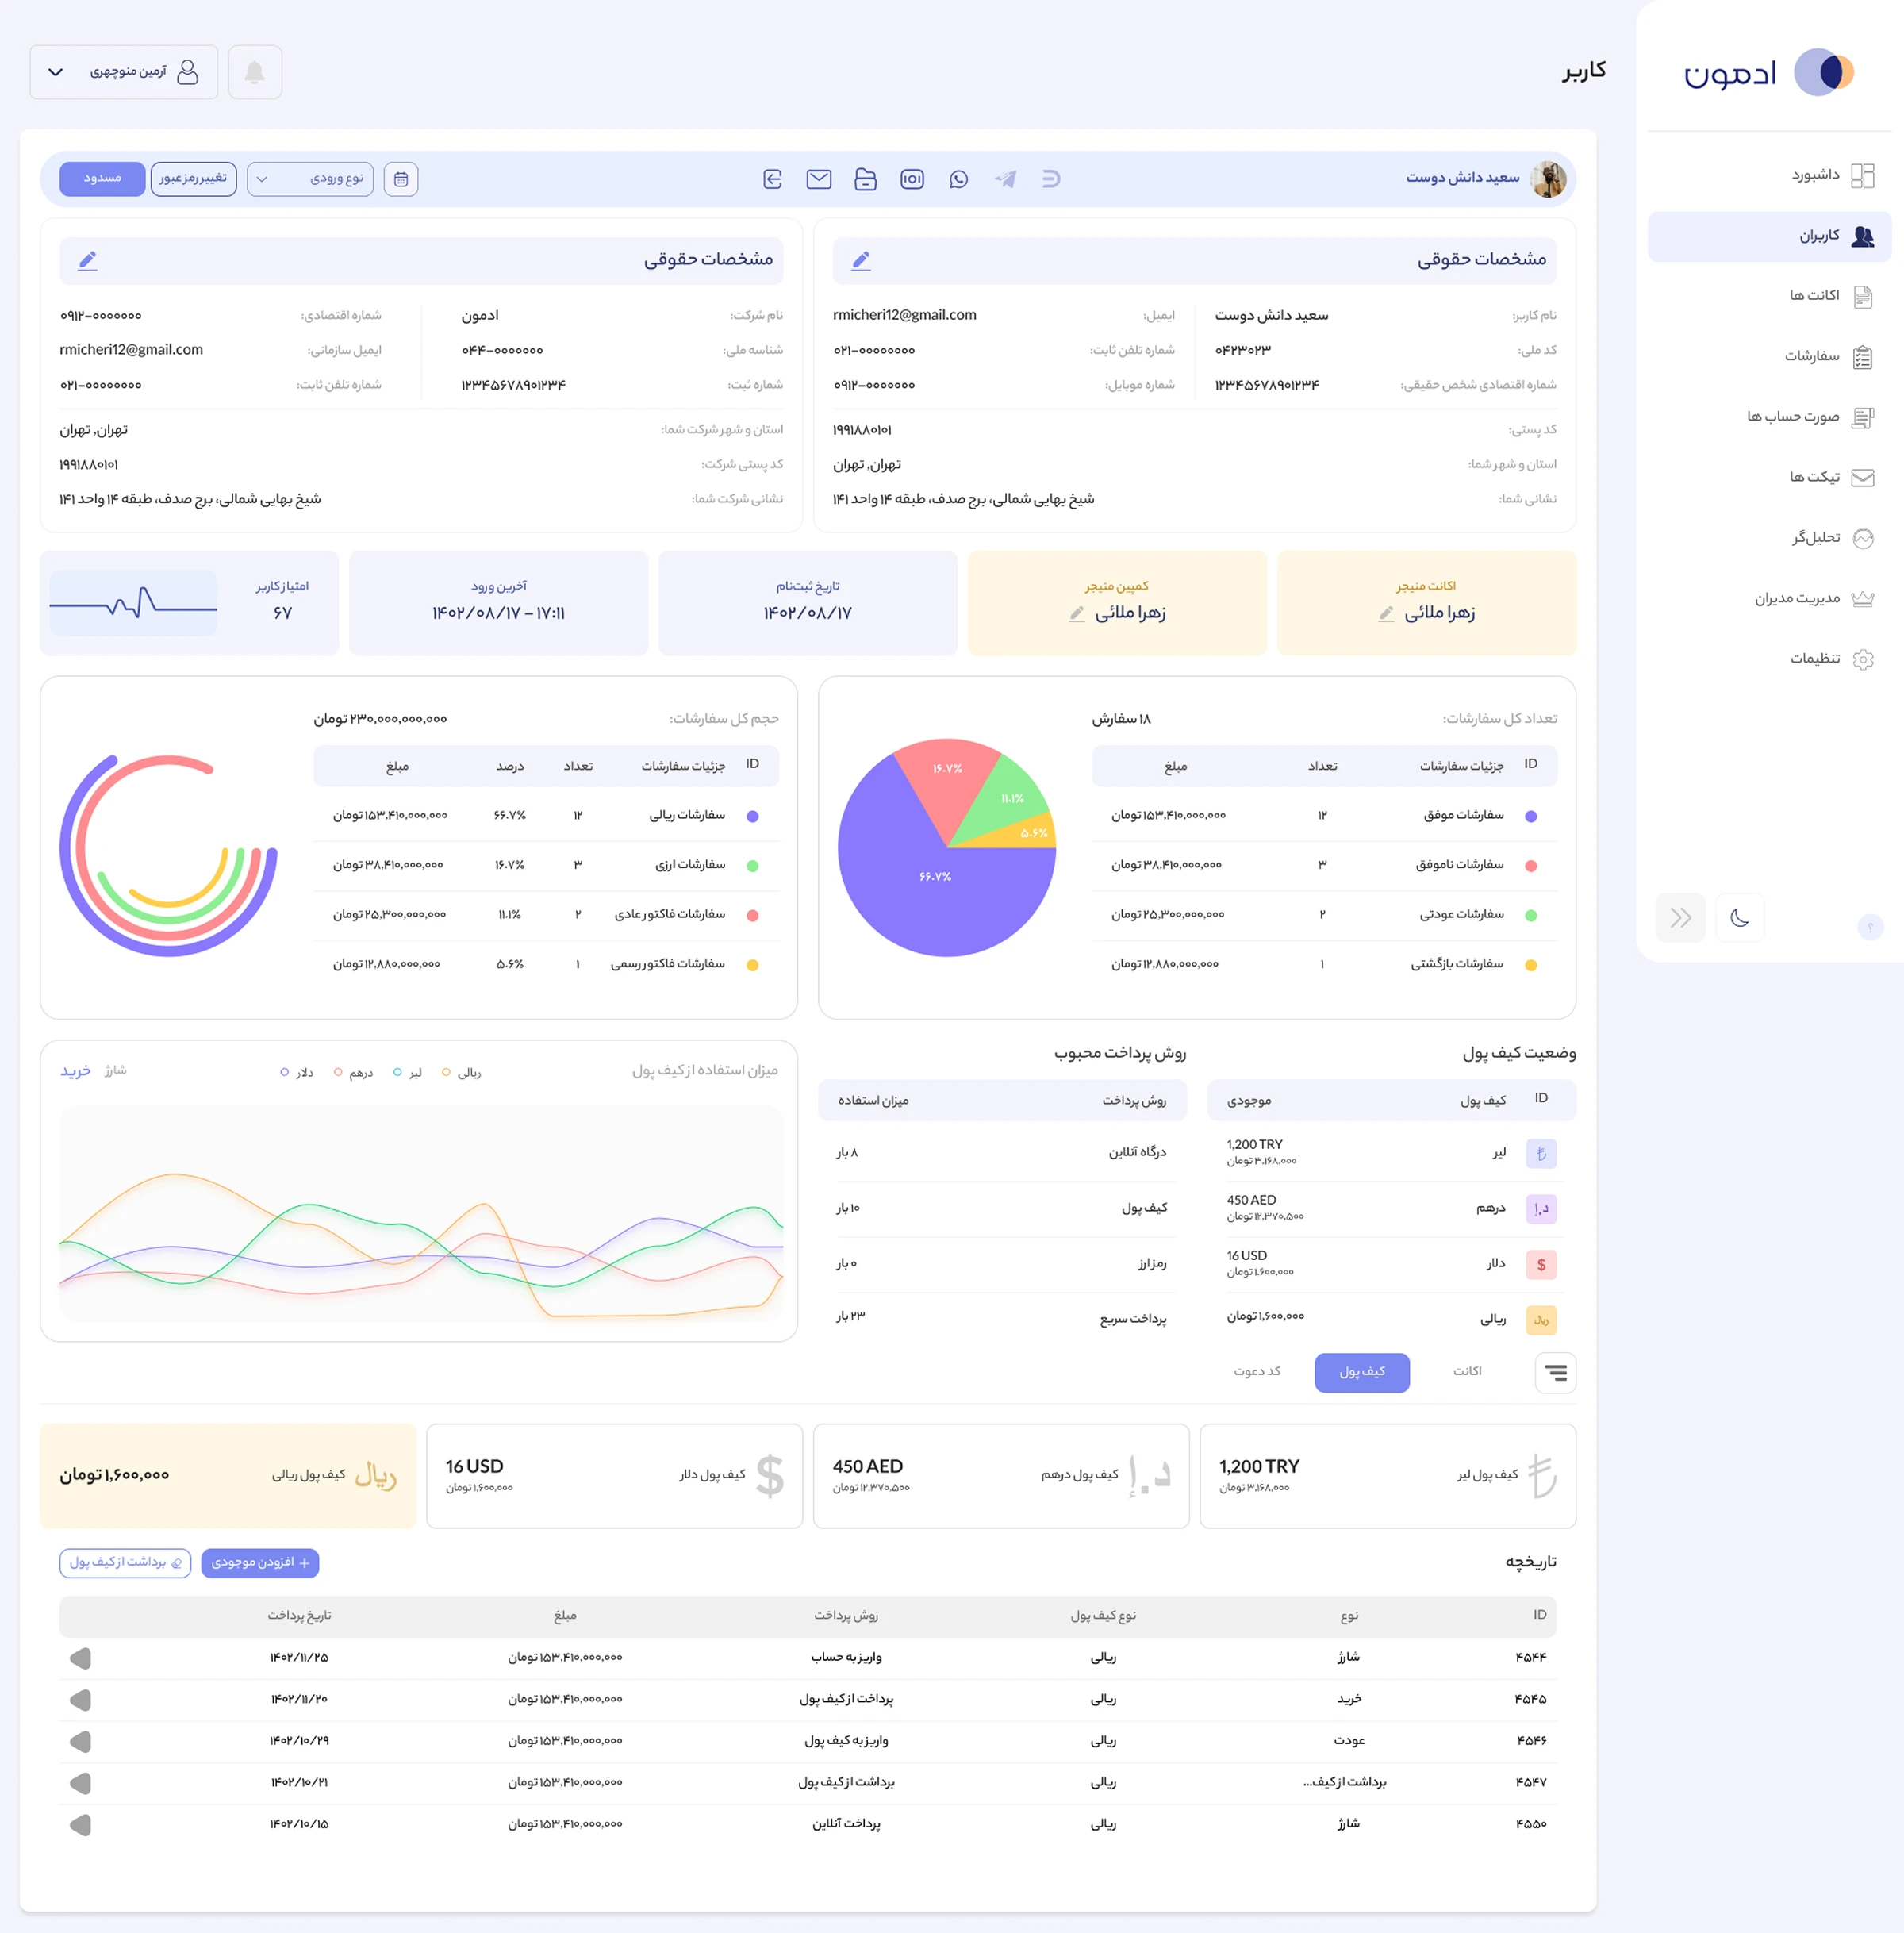Select کیف پول دلار card
The width and height of the screenshot is (1904, 1933).
coord(615,1476)
